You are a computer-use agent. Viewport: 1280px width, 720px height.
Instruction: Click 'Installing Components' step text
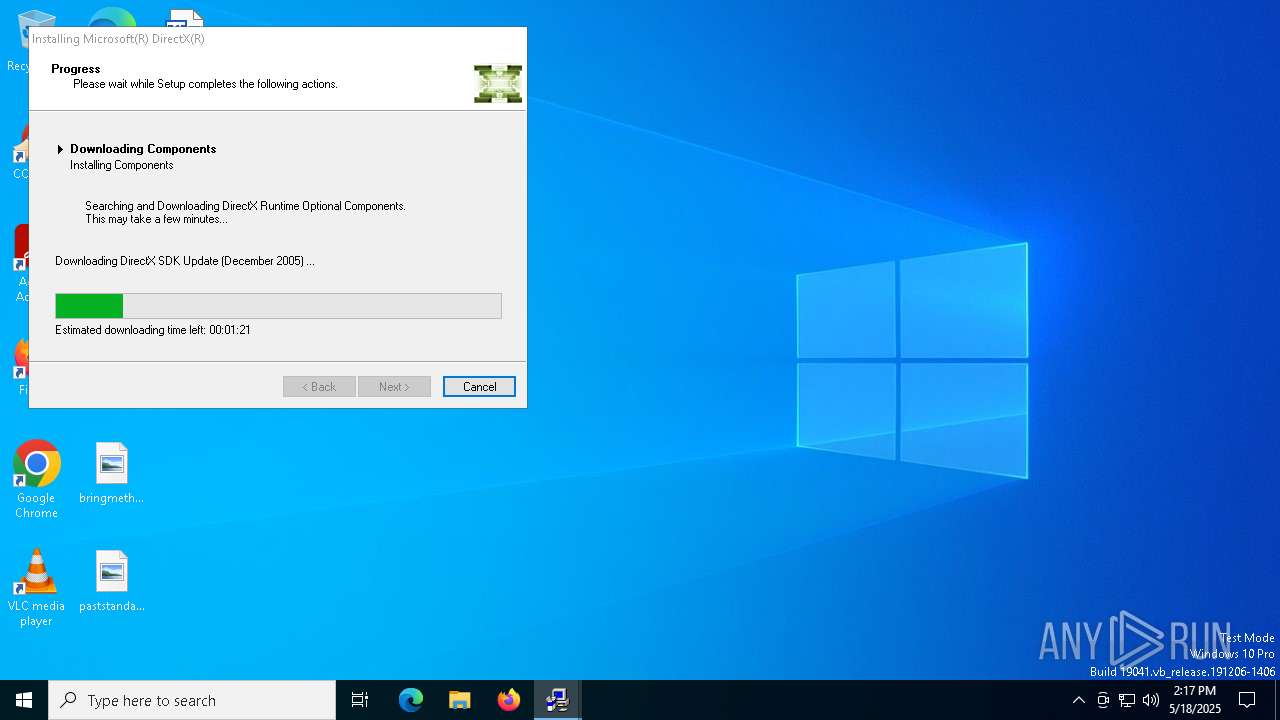pyautogui.click(x=122, y=165)
